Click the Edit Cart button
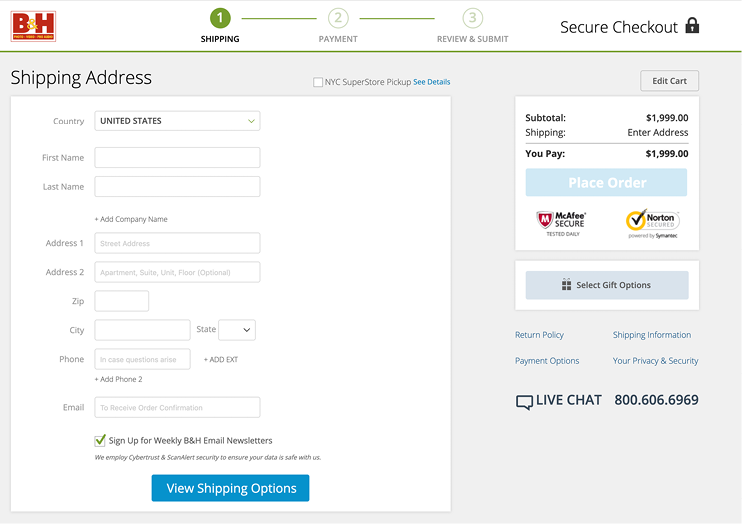742x524 pixels. pyautogui.click(x=669, y=81)
